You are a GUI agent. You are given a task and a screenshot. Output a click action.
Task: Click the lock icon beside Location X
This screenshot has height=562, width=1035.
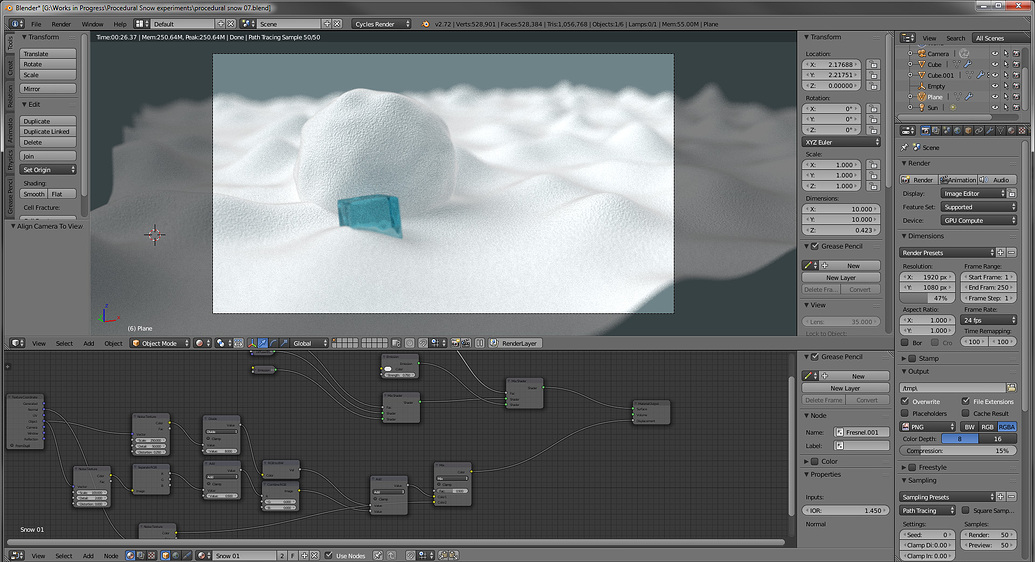(x=873, y=65)
